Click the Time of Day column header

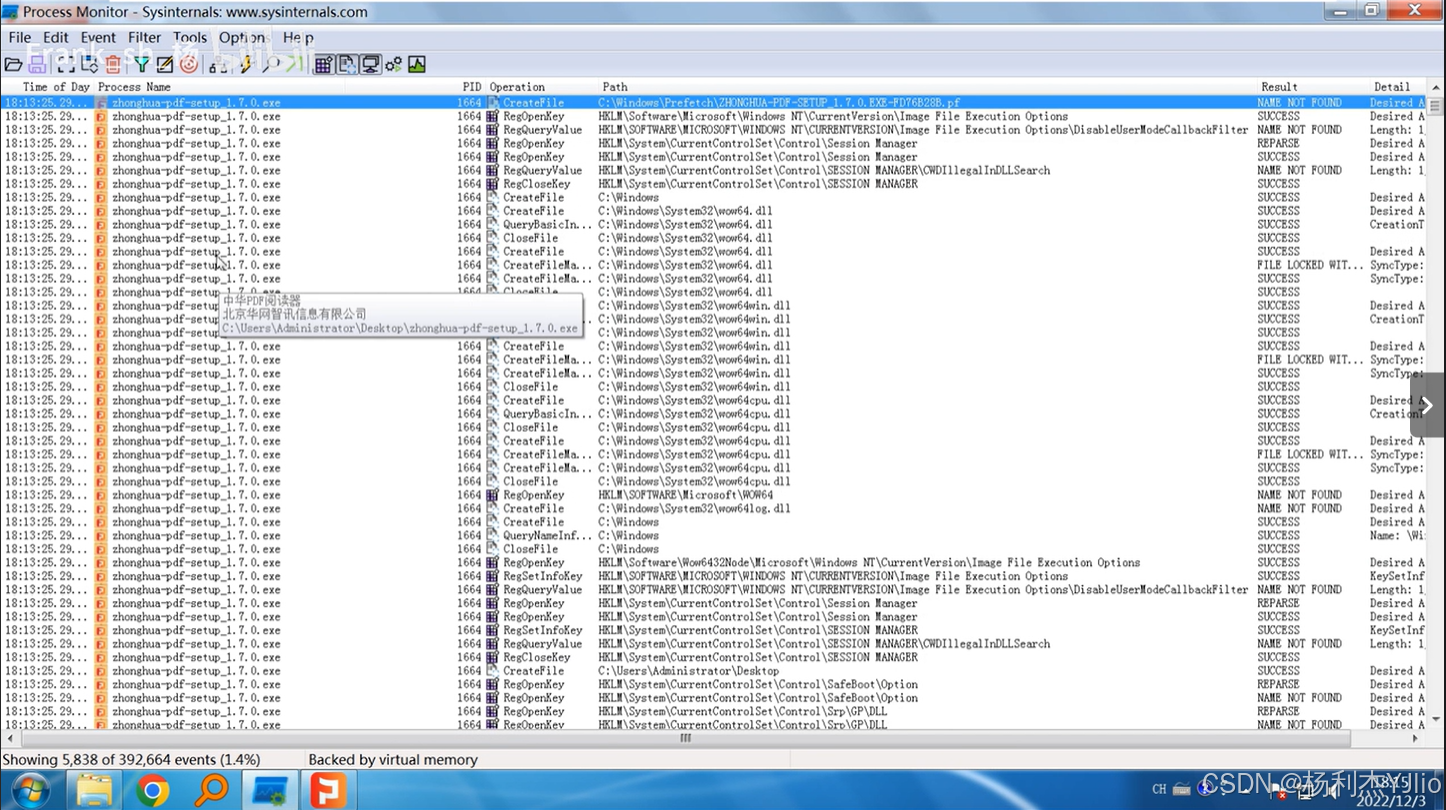tap(56, 87)
